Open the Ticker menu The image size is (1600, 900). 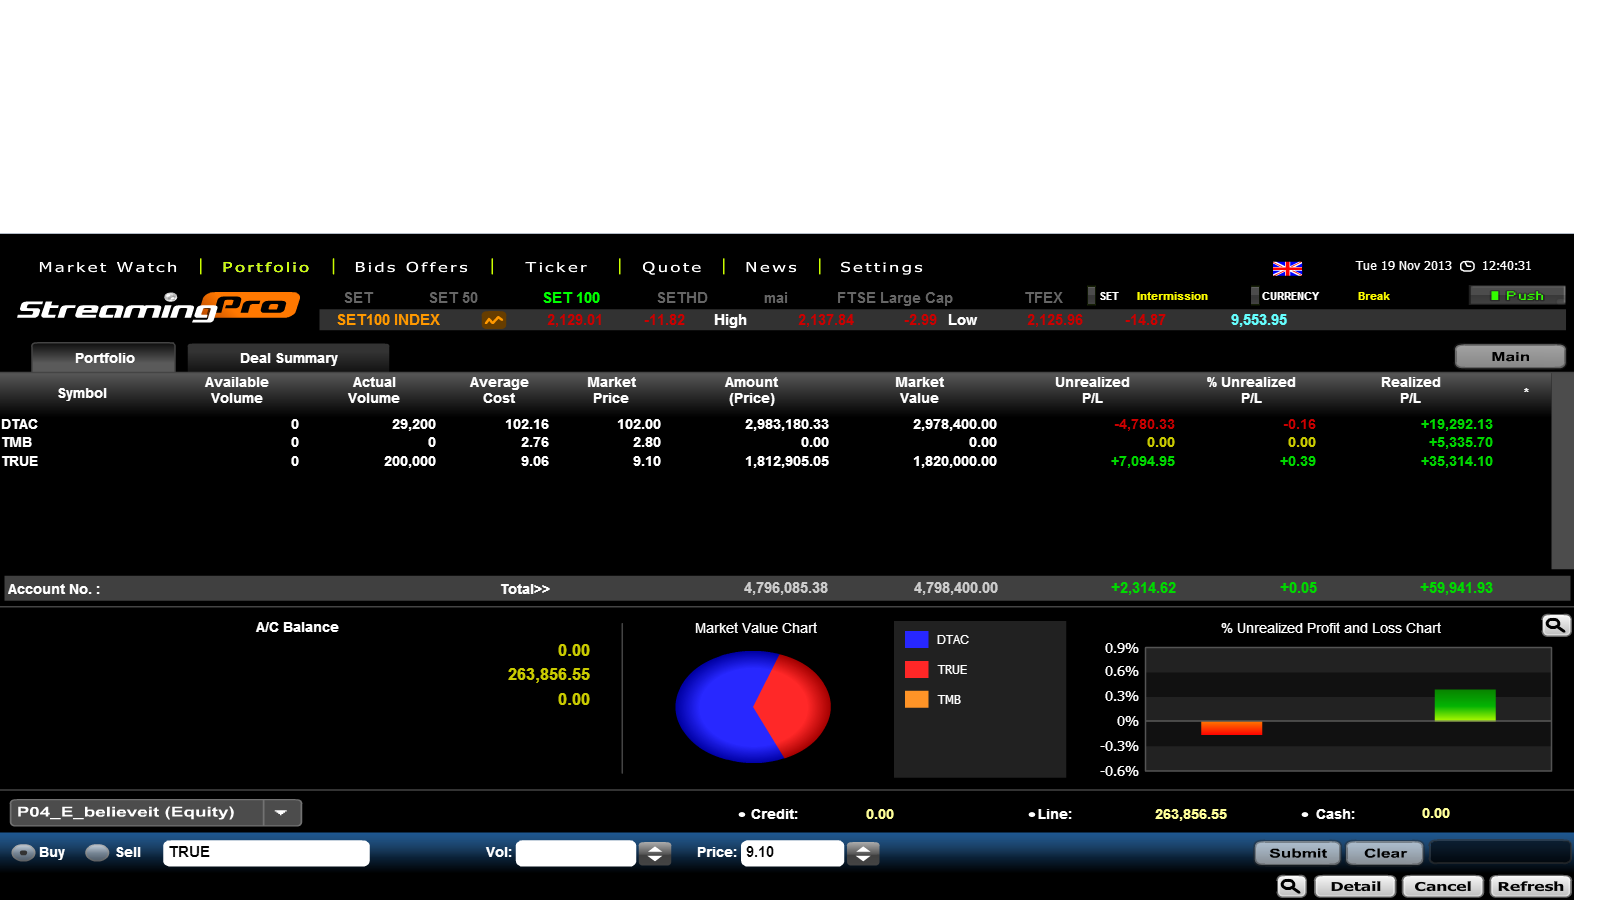coord(556,267)
